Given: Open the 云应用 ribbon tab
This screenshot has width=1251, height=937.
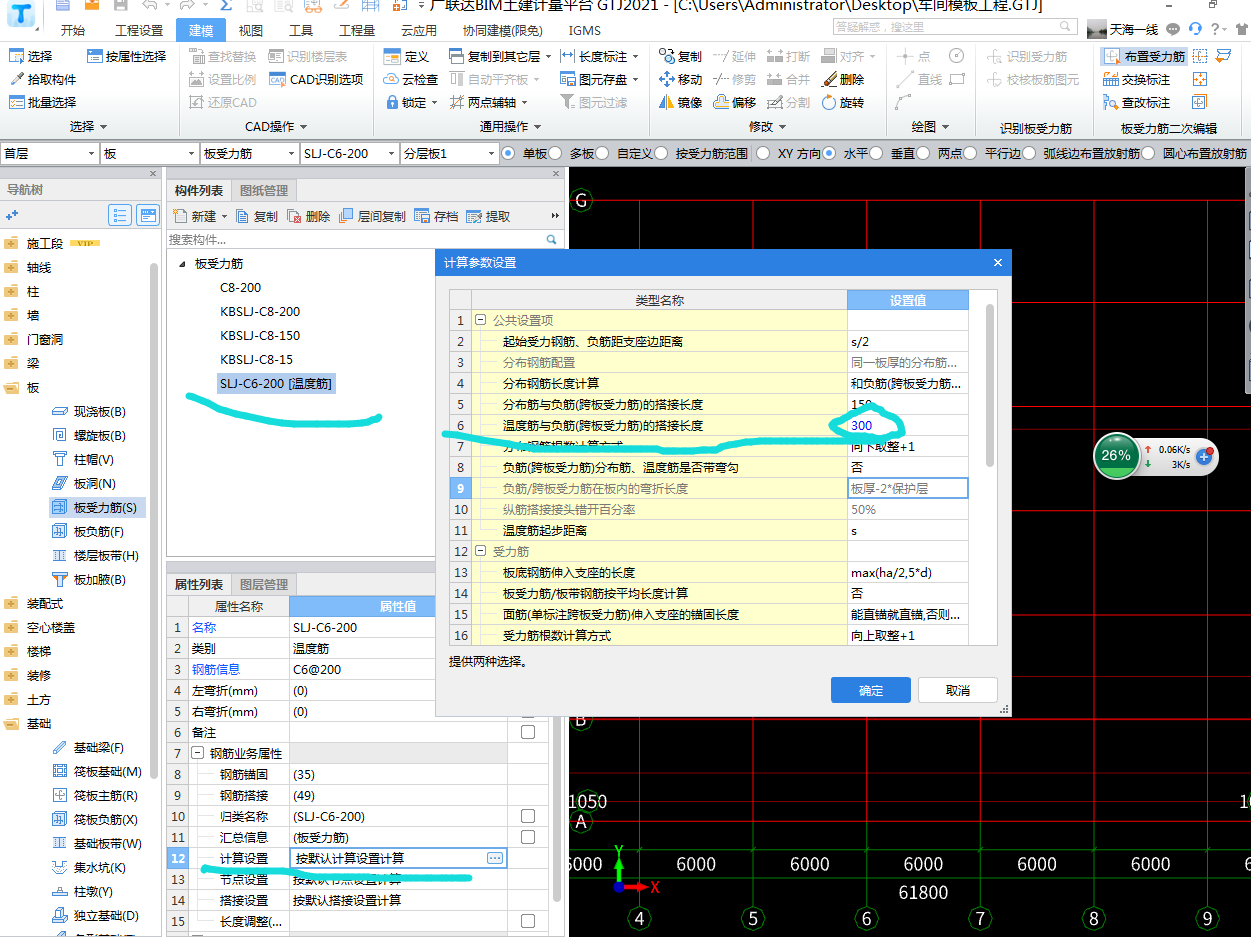Looking at the screenshot, I should click(x=419, y=31).
